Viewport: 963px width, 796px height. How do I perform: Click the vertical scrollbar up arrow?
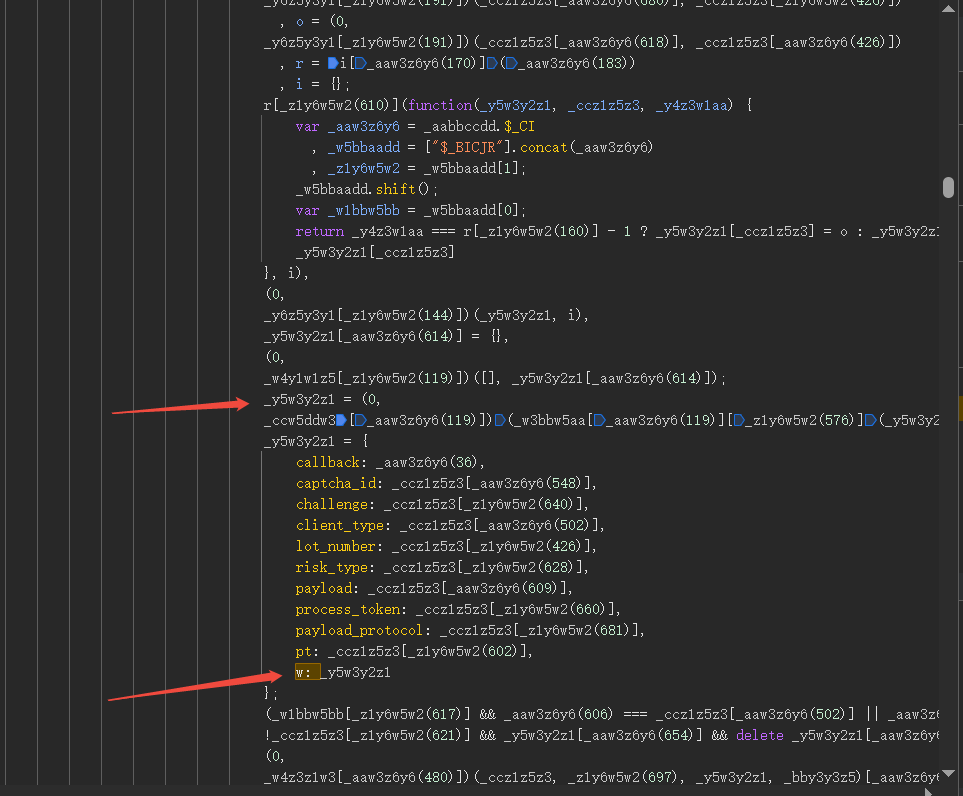[948, 9]
